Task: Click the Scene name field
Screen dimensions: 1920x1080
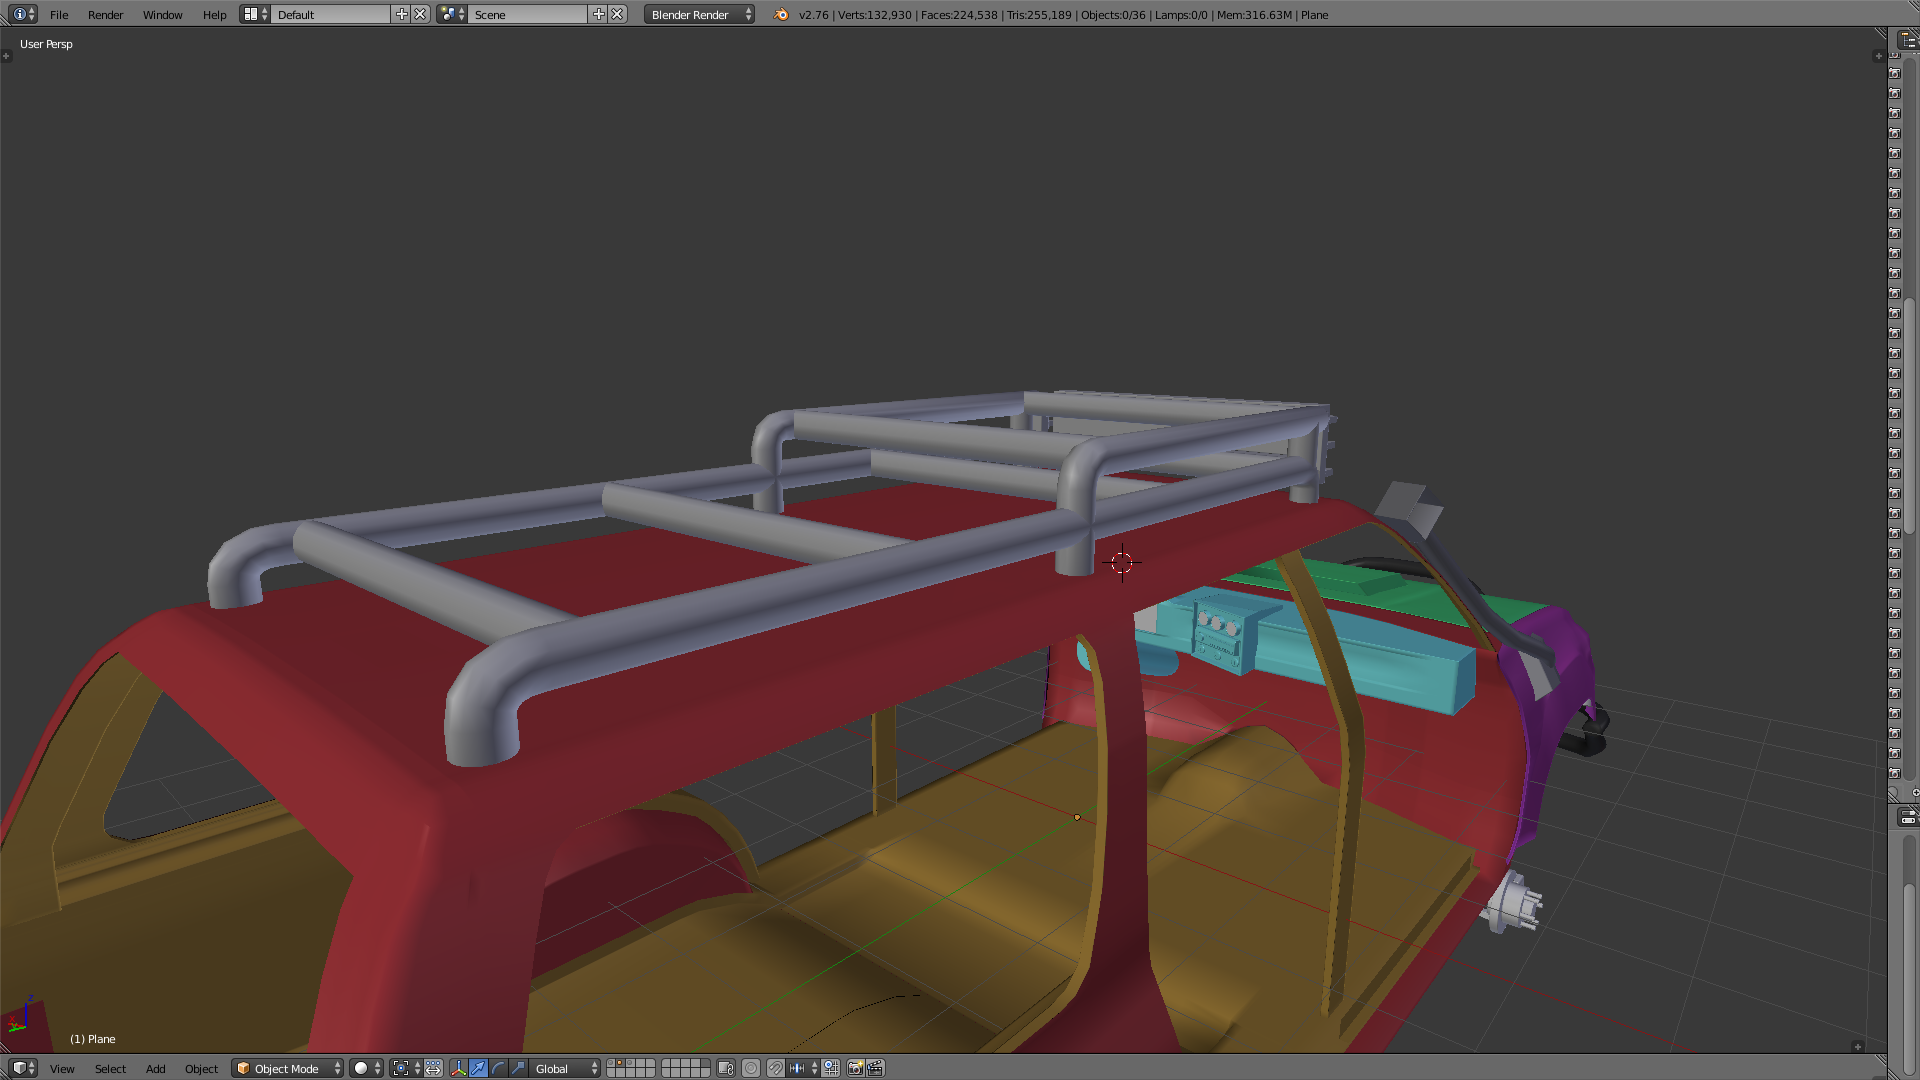Action: click(527, 14)
